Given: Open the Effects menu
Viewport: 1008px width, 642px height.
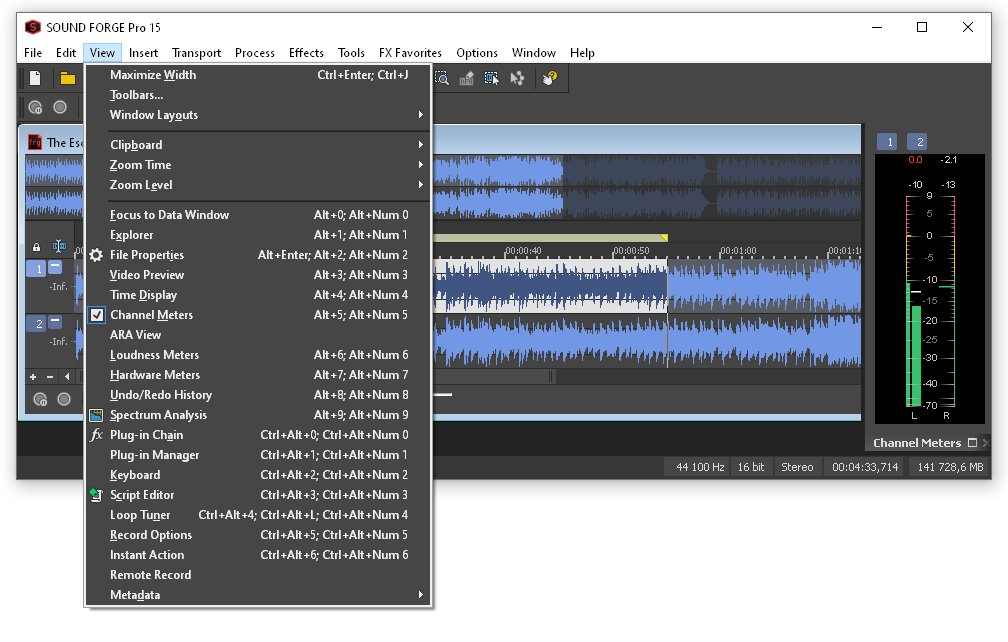Looking at the screenshot, I should tap(305, 52).
